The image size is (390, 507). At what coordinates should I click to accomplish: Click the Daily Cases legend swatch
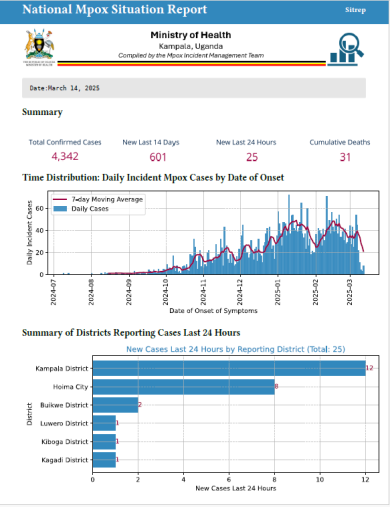[60, 209]
